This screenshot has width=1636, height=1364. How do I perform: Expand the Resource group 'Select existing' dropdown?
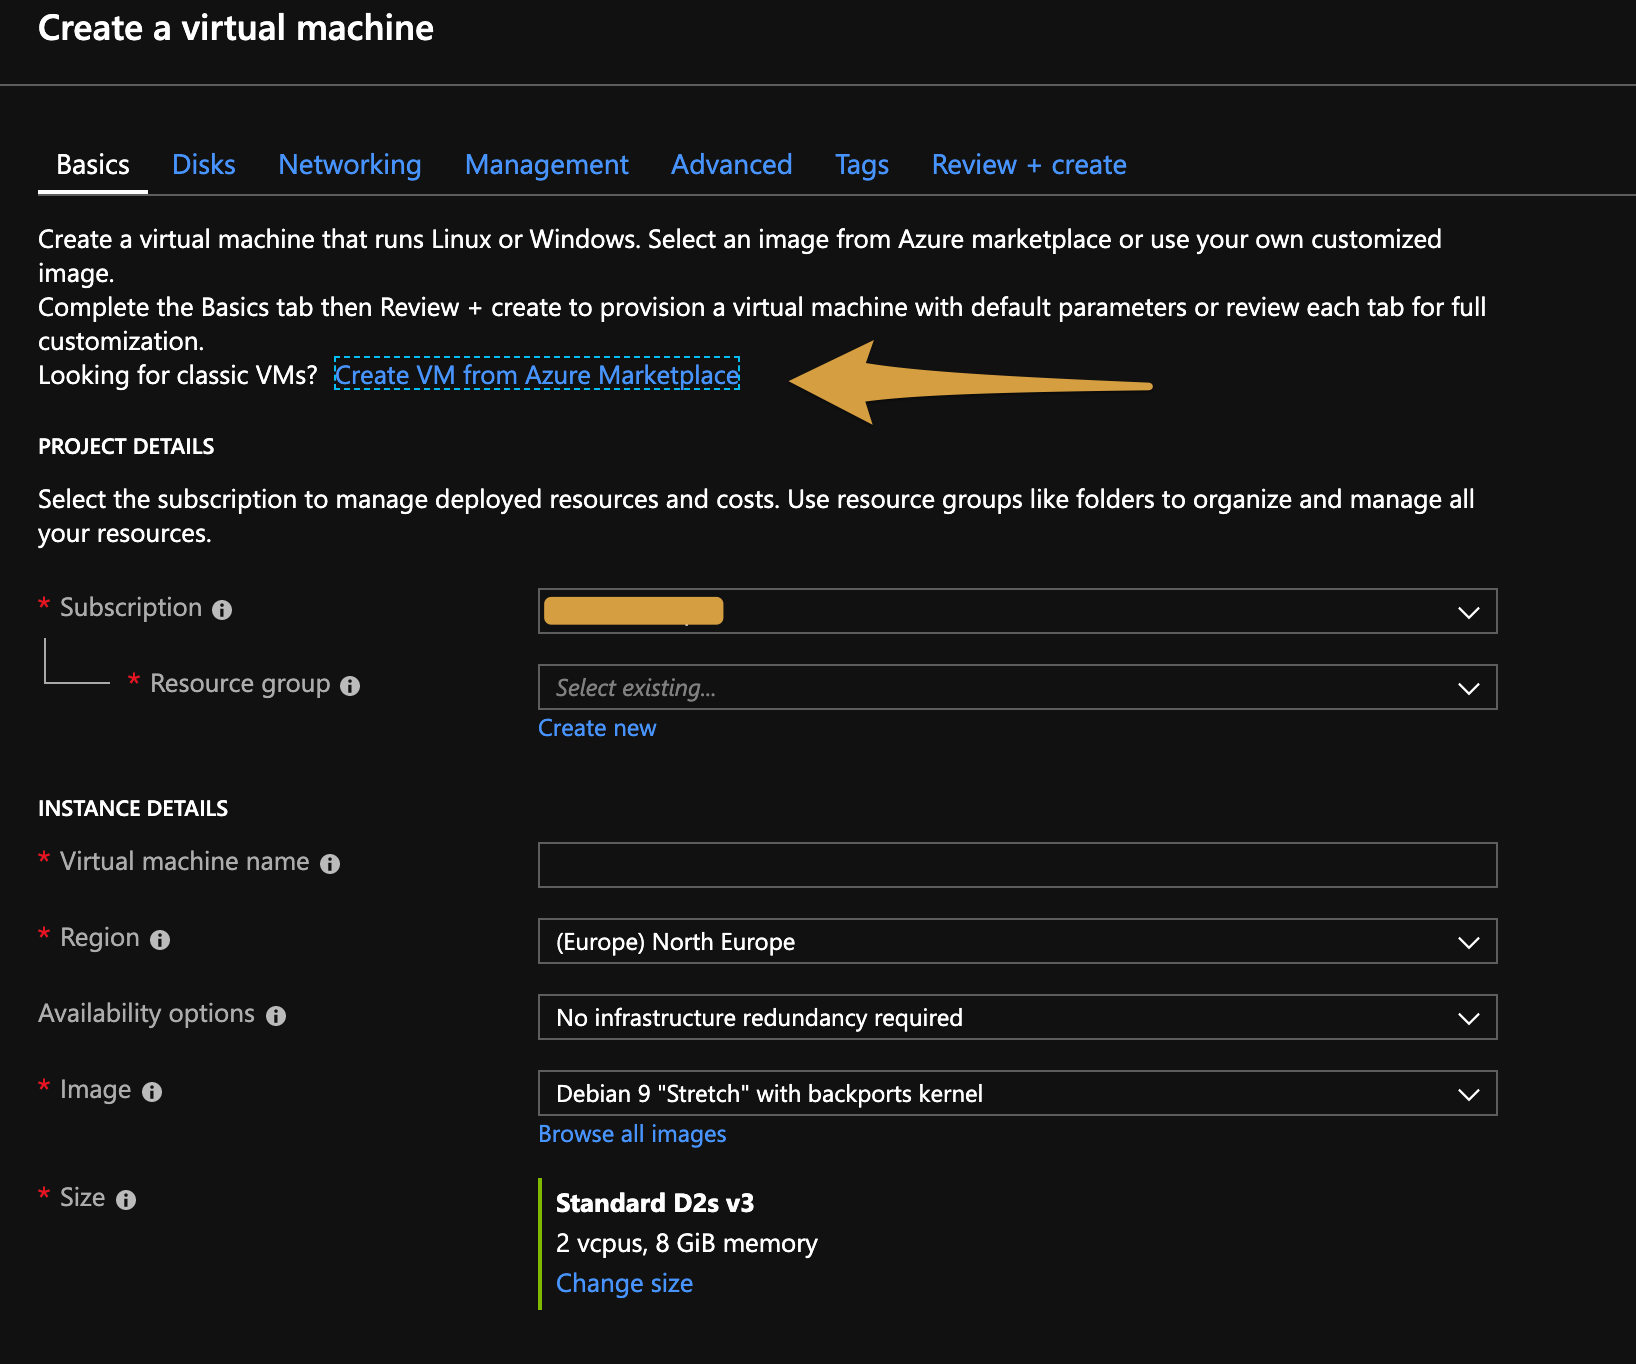tap(1017, 688)
